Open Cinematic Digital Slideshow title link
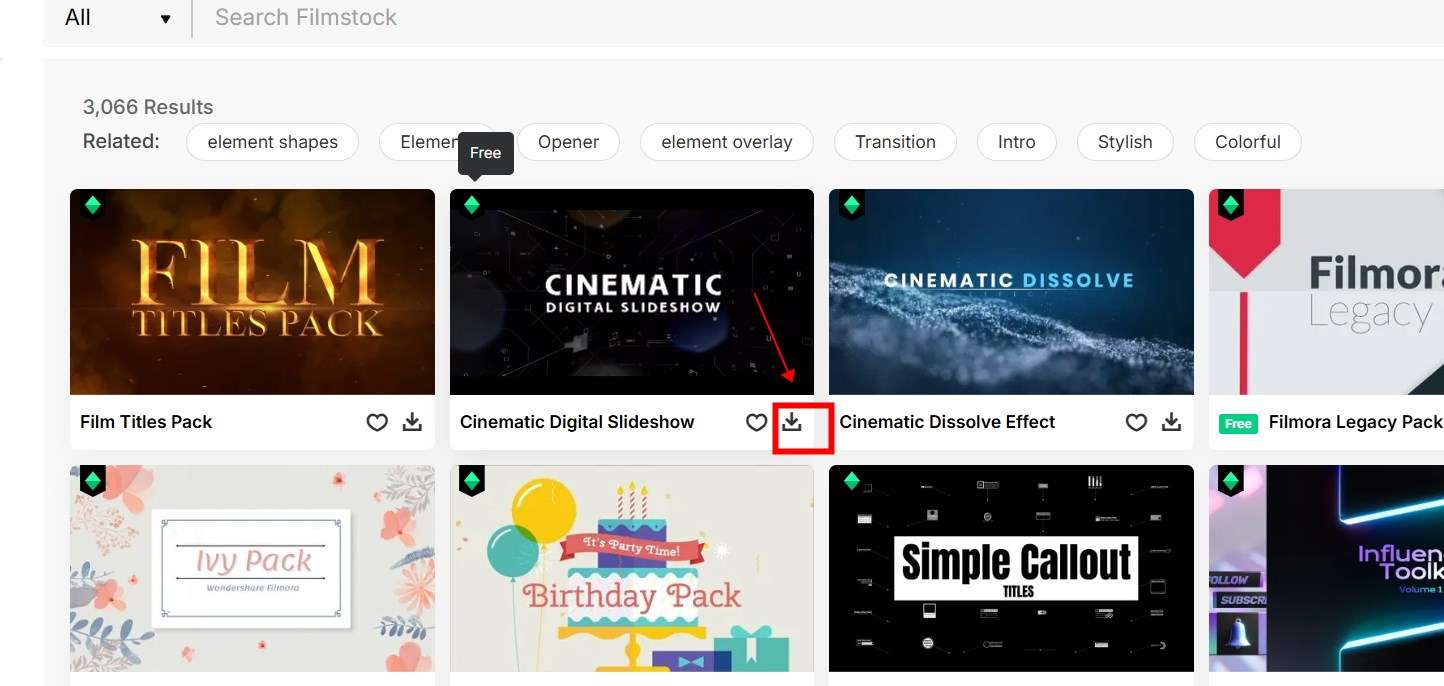The height and width of the screenshot is (686, 1444). pyautogui.click(x=577, y=422)
